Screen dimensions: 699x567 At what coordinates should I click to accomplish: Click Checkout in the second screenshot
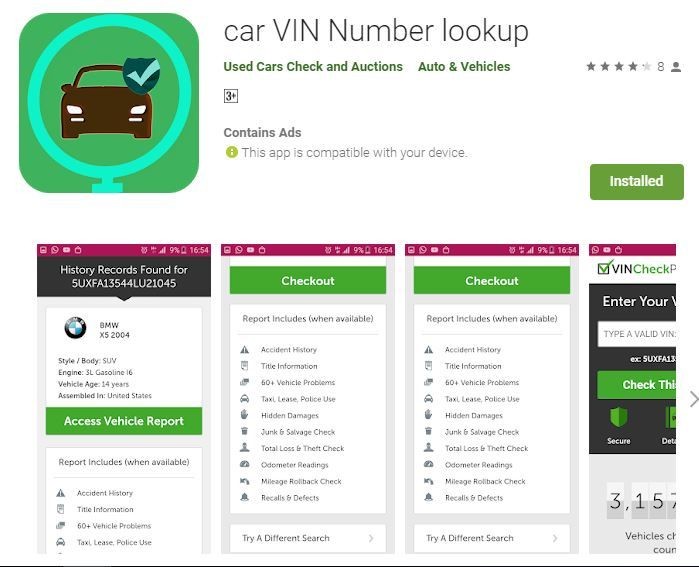point(308,280)
